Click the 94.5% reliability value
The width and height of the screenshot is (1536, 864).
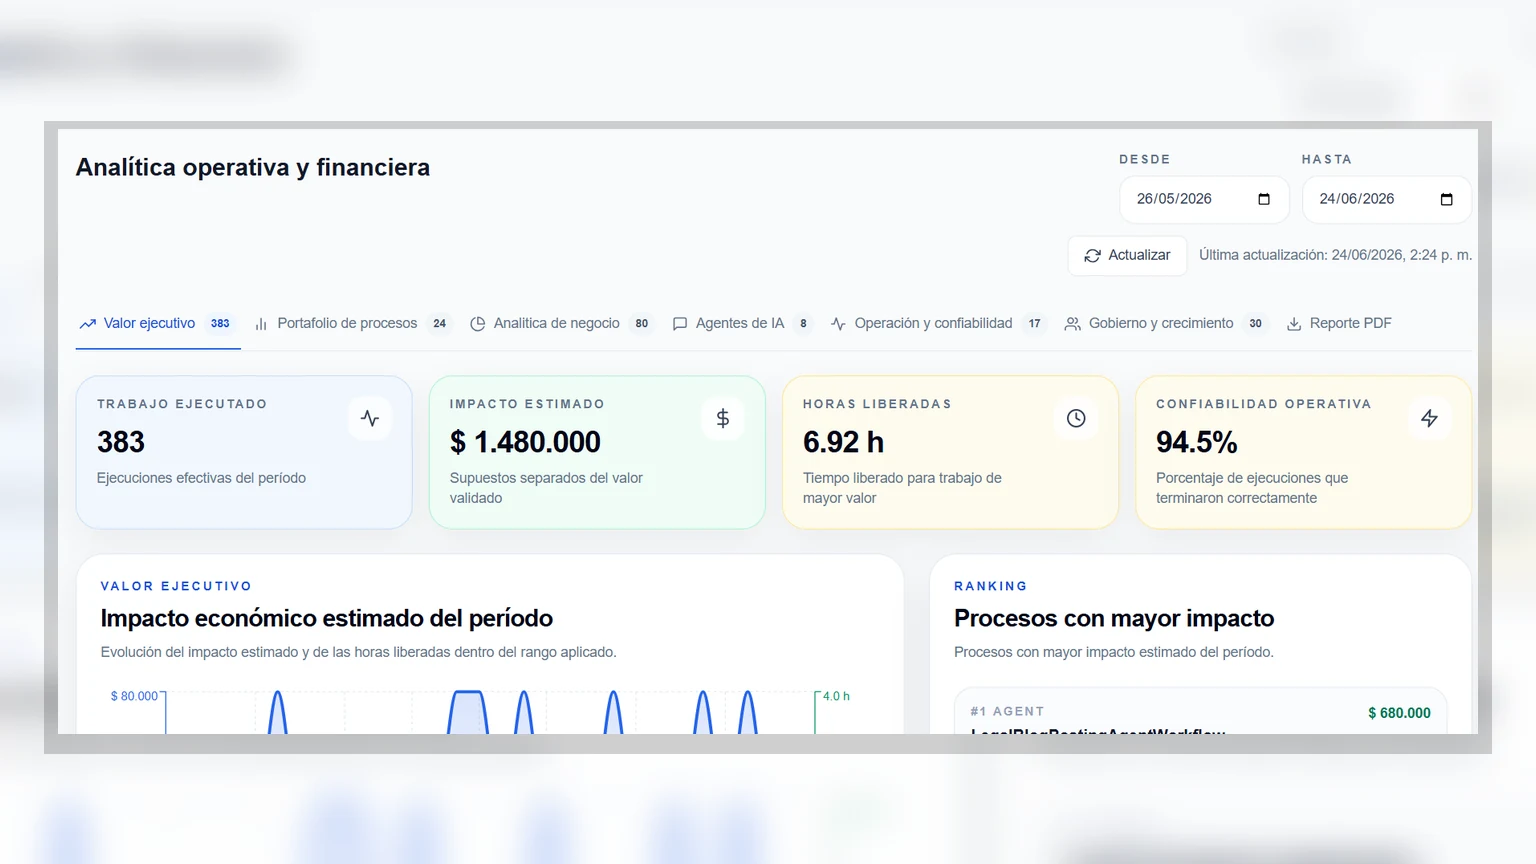coord(1197,442)
